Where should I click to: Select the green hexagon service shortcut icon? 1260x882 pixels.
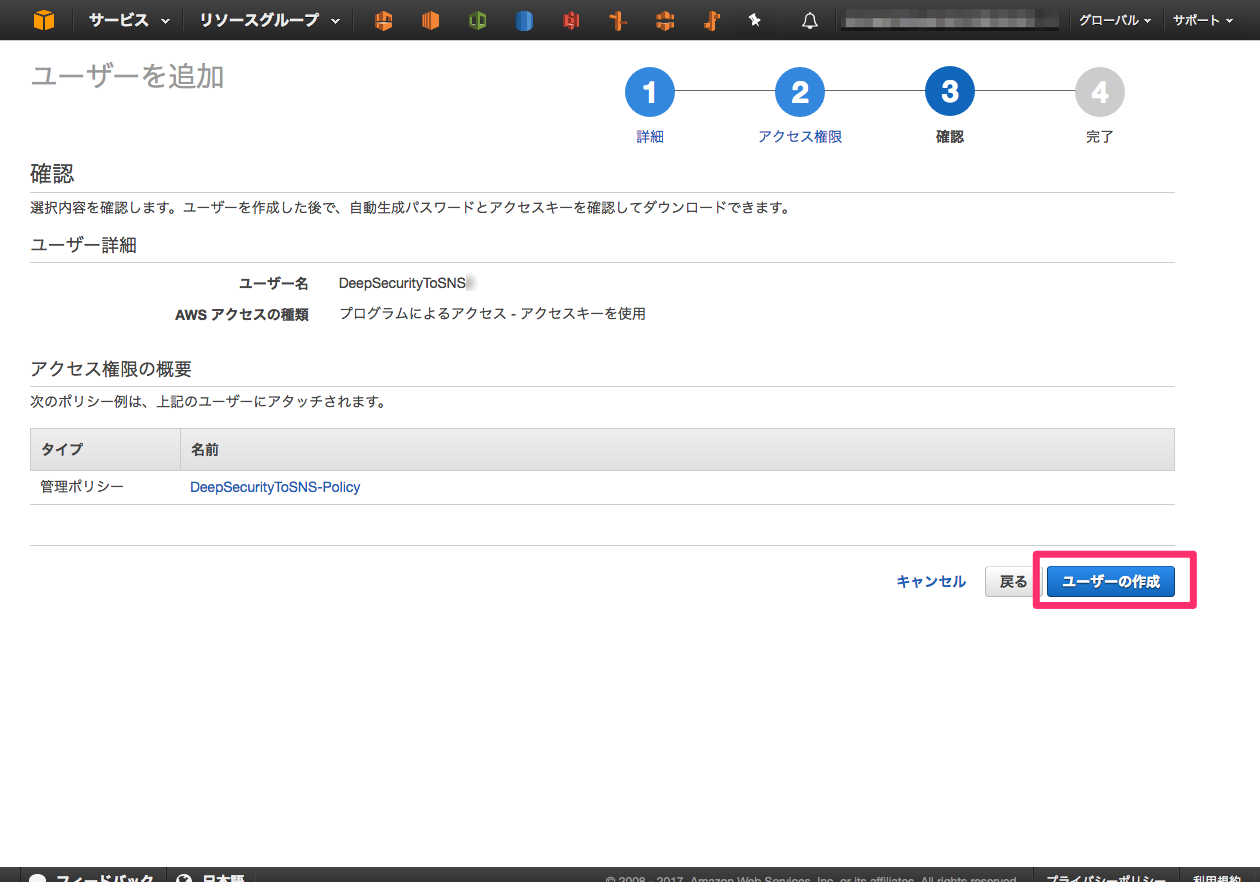click(x=477, y=19)
